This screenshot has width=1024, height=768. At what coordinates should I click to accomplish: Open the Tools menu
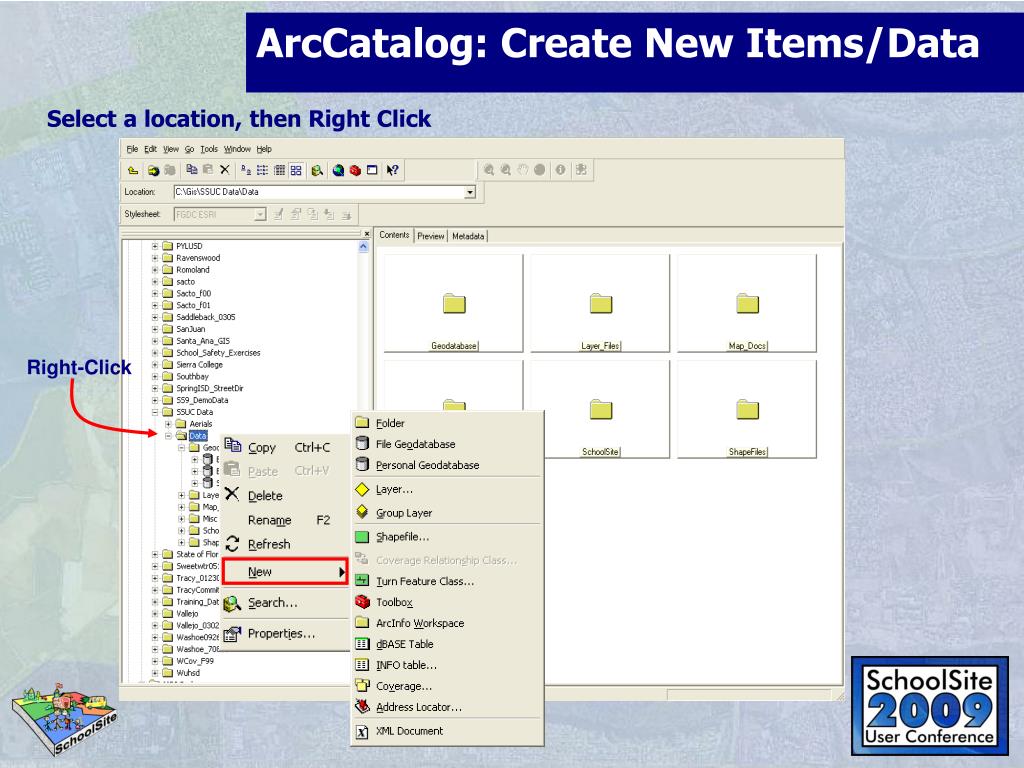(x=209, y=149)
